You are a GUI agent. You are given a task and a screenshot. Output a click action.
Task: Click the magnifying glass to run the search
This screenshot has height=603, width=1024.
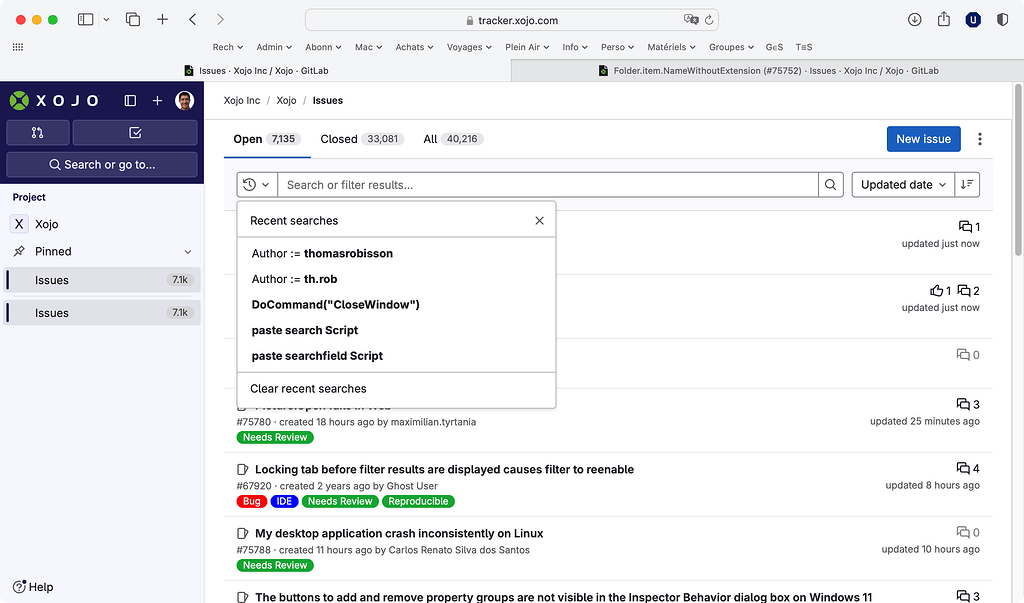click(830, 184)
